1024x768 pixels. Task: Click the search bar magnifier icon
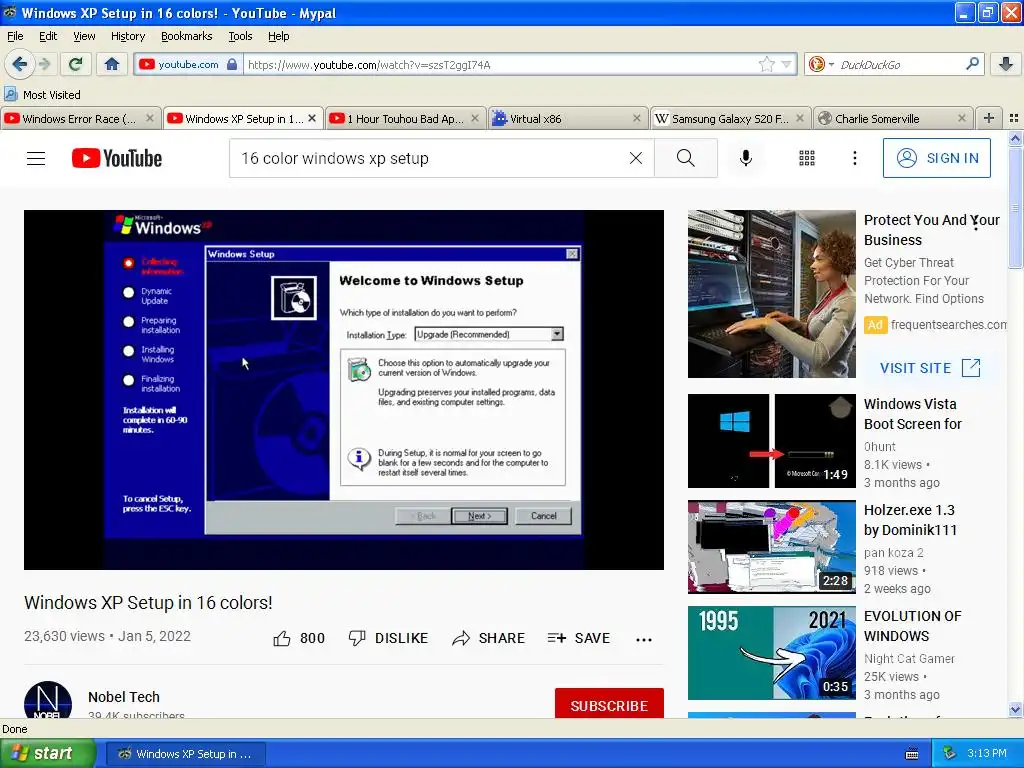(x=972, y=64)
